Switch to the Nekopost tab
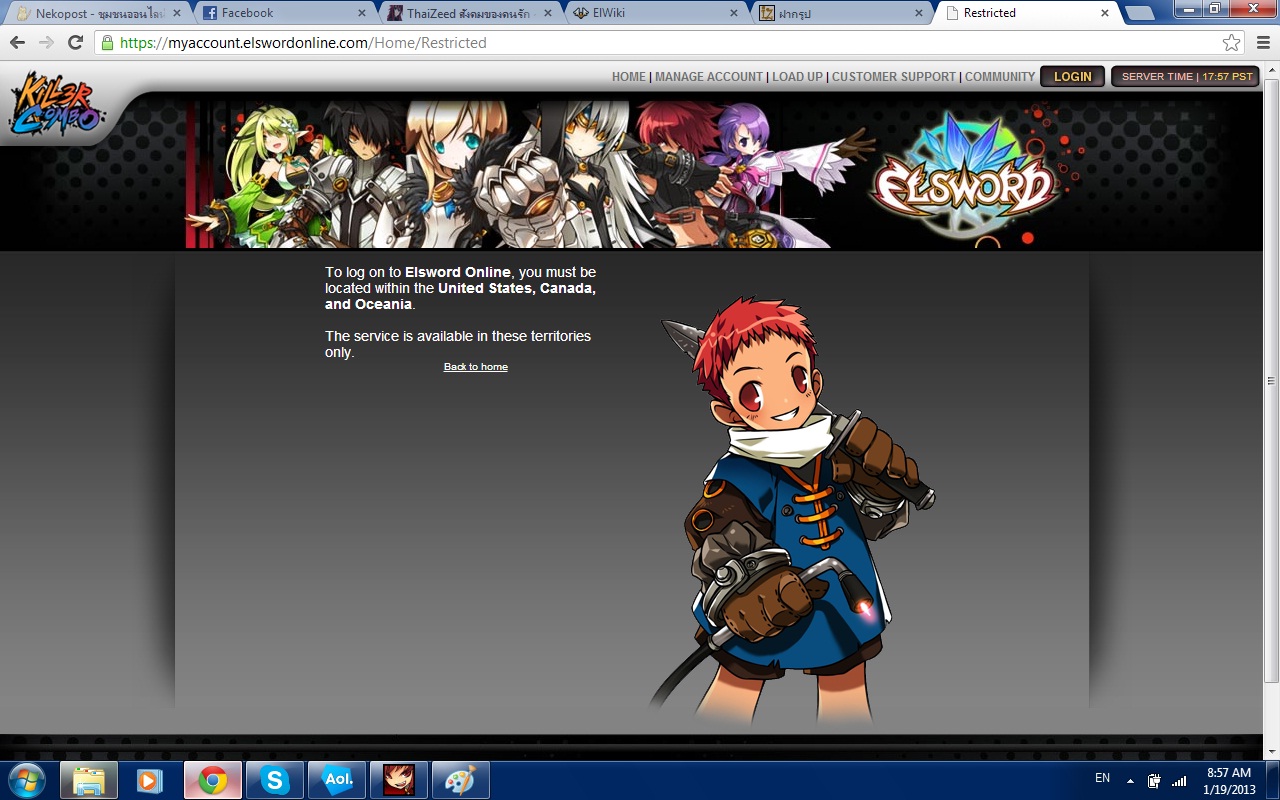Viewport: 1280px width, 800px height. [x=96, y=13]
